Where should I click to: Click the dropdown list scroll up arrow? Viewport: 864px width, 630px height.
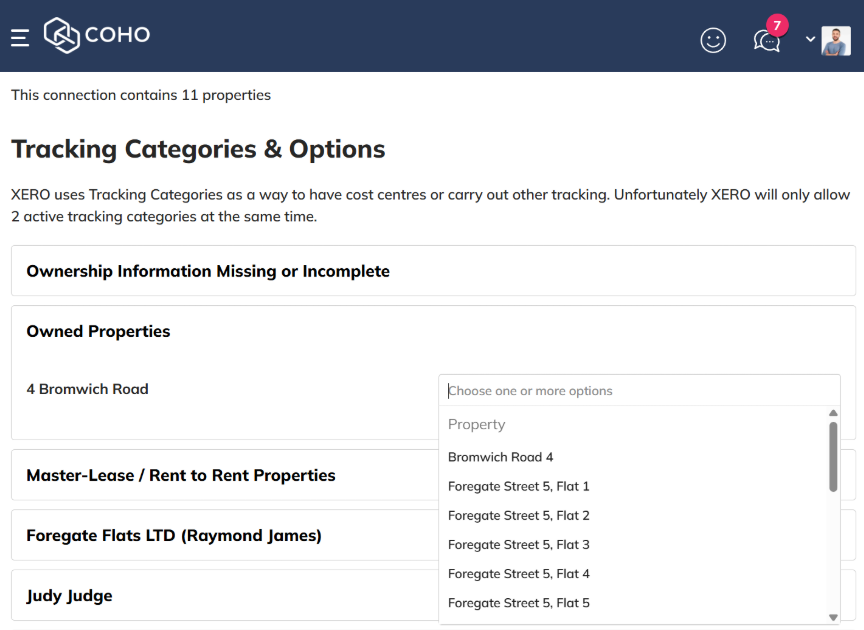pos(833,413)
